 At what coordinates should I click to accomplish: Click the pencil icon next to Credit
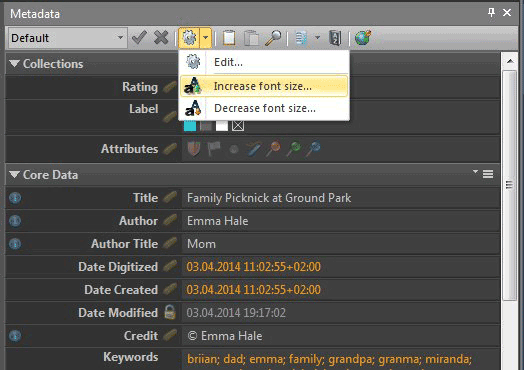pos(170,335)
